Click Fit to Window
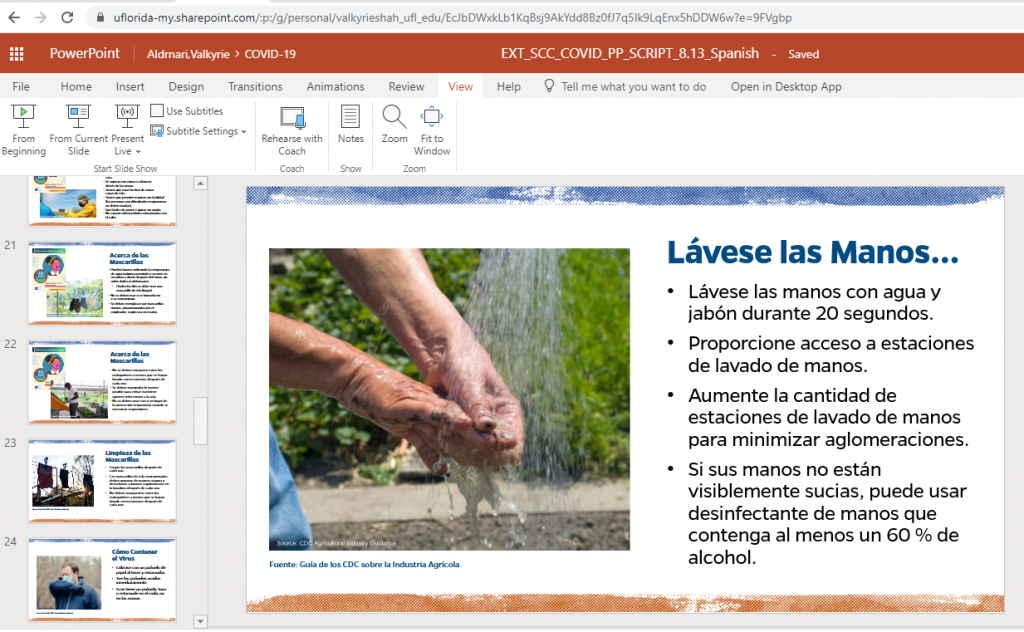This screenshot has width=1024, height=632. (x=431, y=130)
